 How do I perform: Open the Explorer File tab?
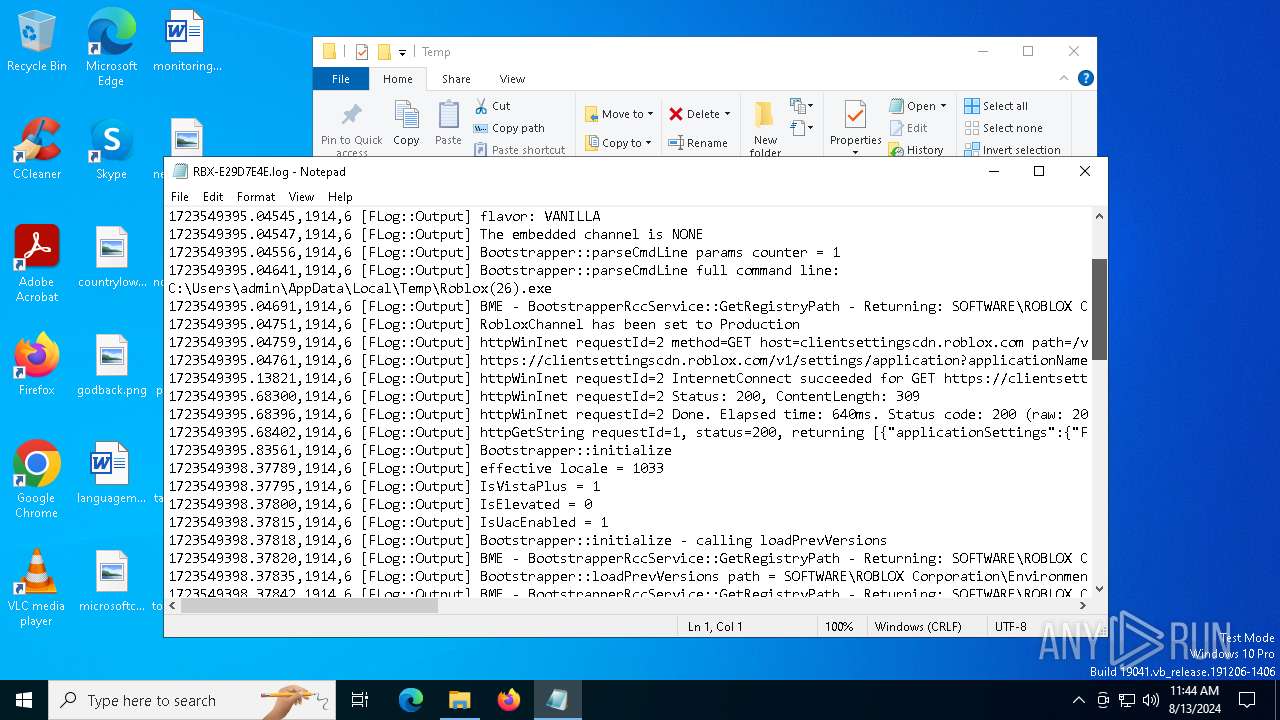(x=341, y=79)
